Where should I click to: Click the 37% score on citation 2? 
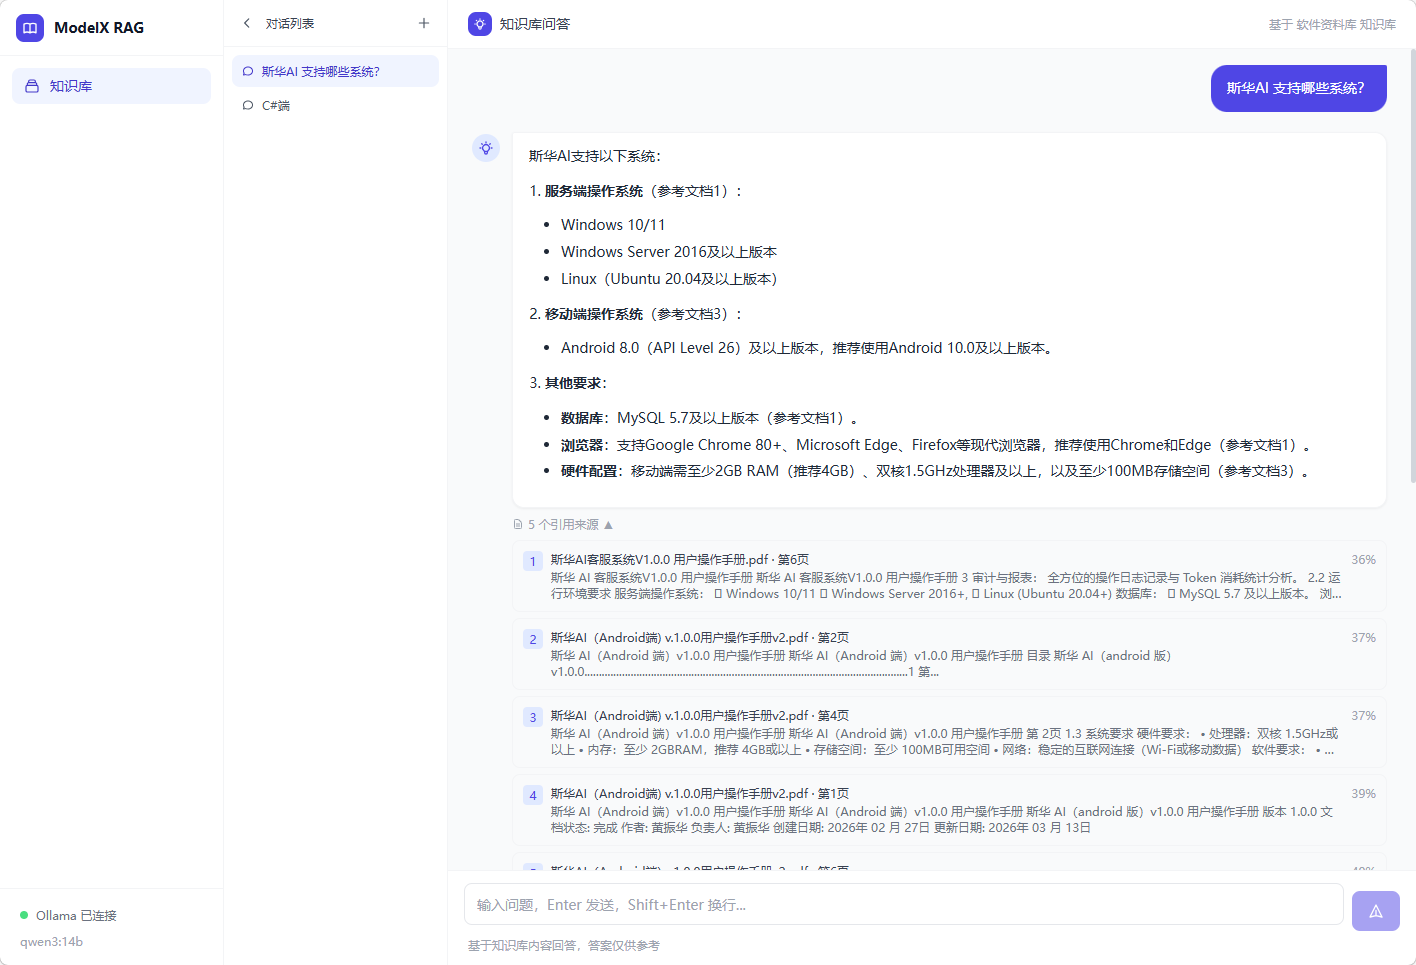[1364, 638]
